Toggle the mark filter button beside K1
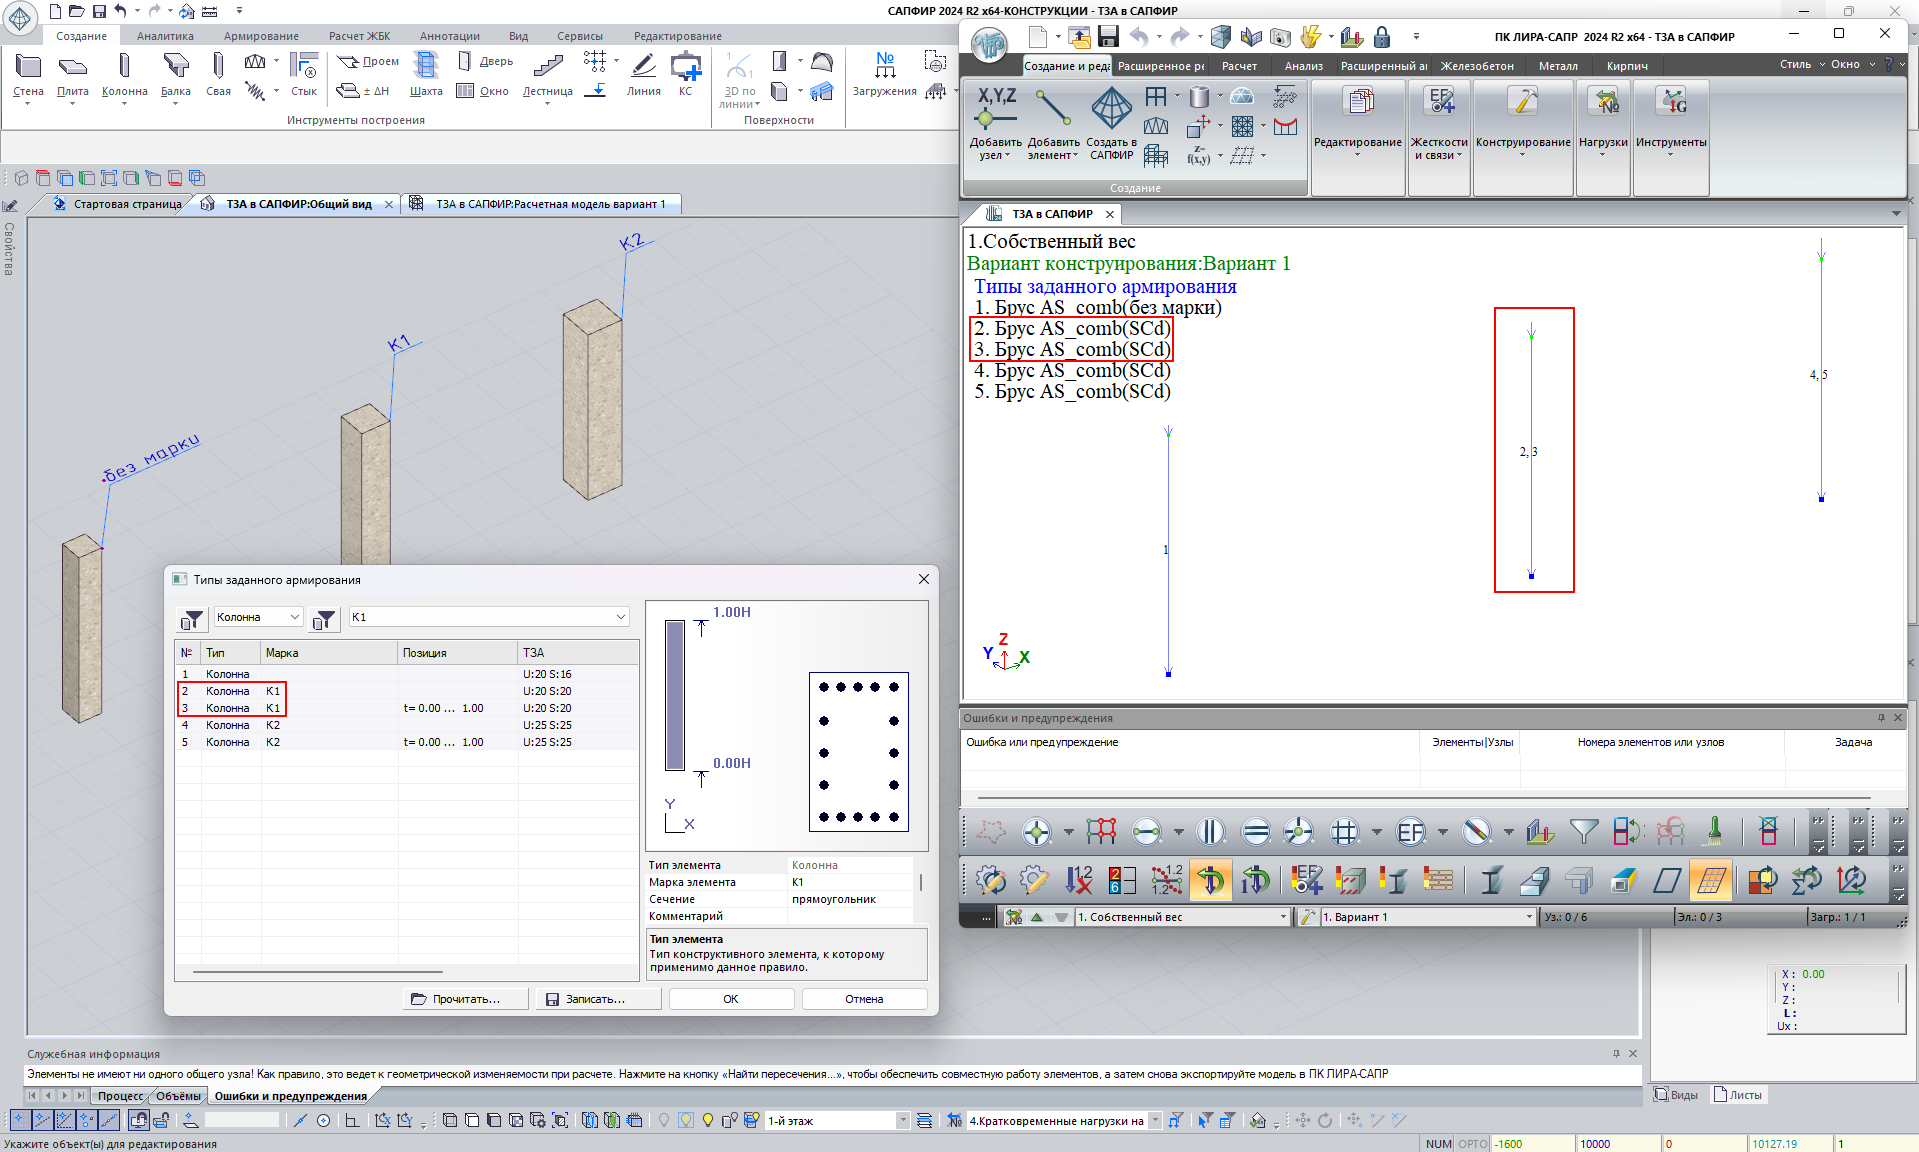 [x=324, y=618]
